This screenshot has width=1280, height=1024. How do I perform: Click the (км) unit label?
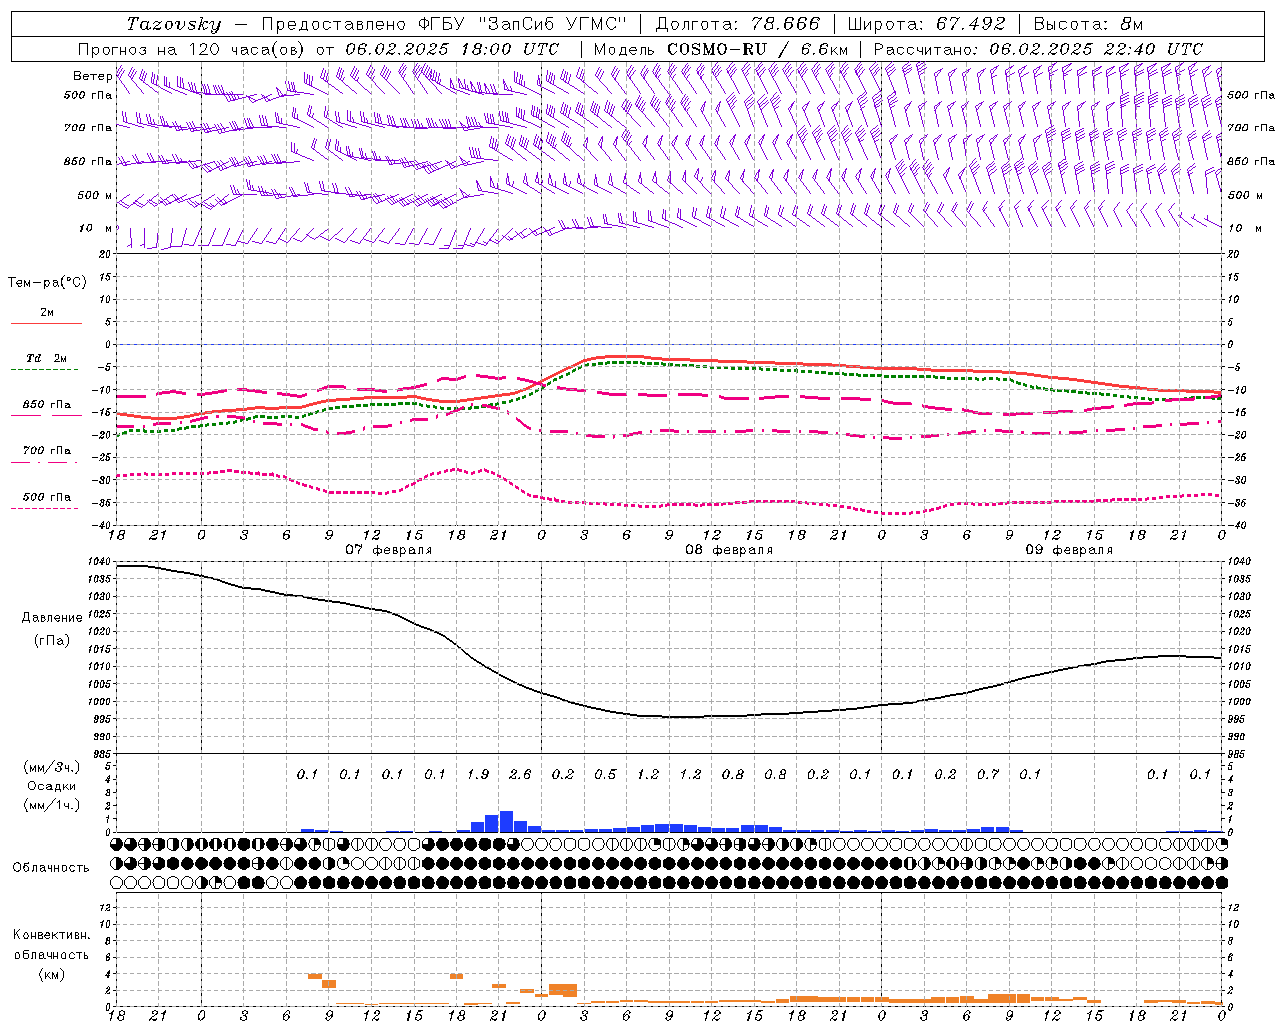52,974
